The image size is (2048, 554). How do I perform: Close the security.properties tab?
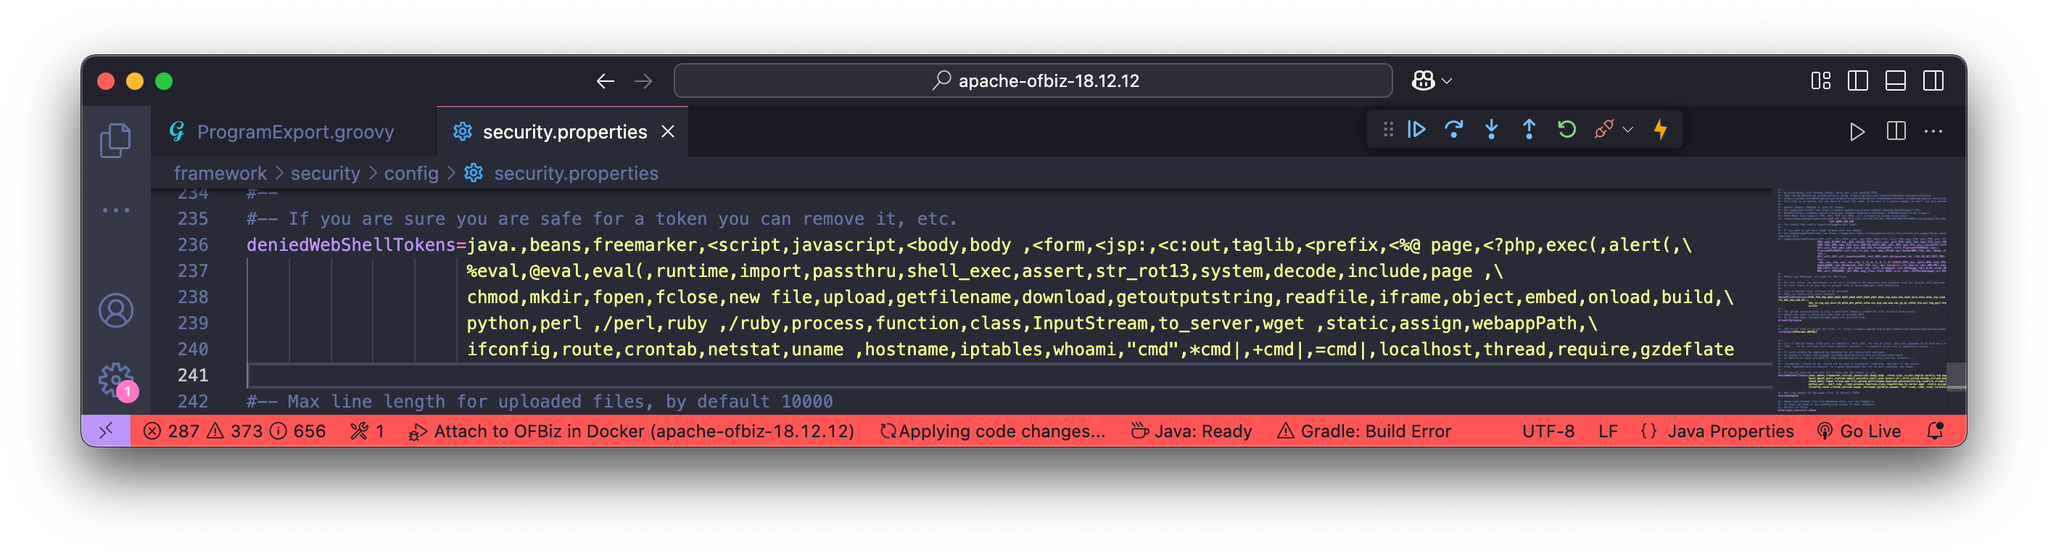668,132
